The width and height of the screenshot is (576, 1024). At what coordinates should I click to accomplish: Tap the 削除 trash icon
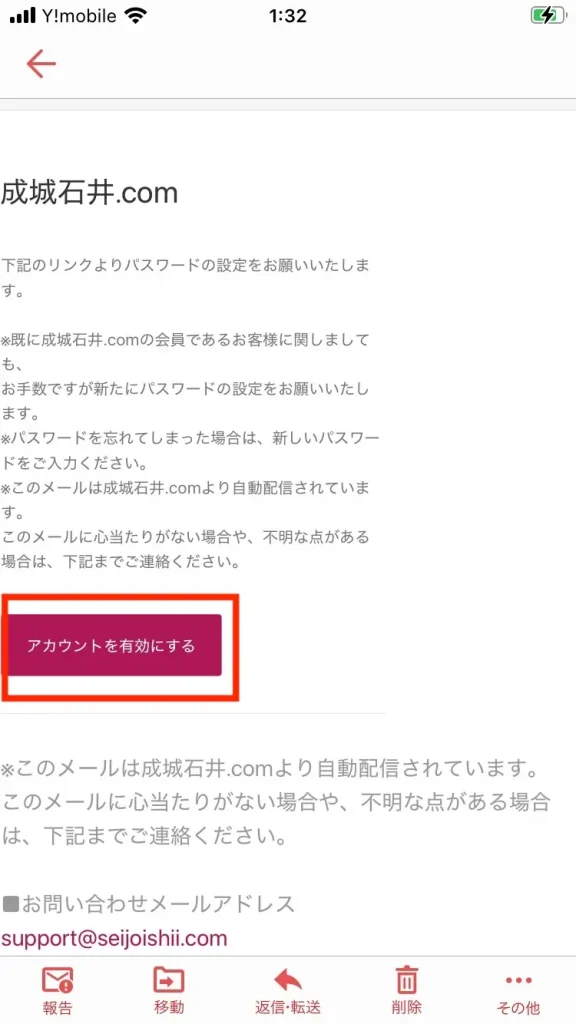tap(407, 980)
